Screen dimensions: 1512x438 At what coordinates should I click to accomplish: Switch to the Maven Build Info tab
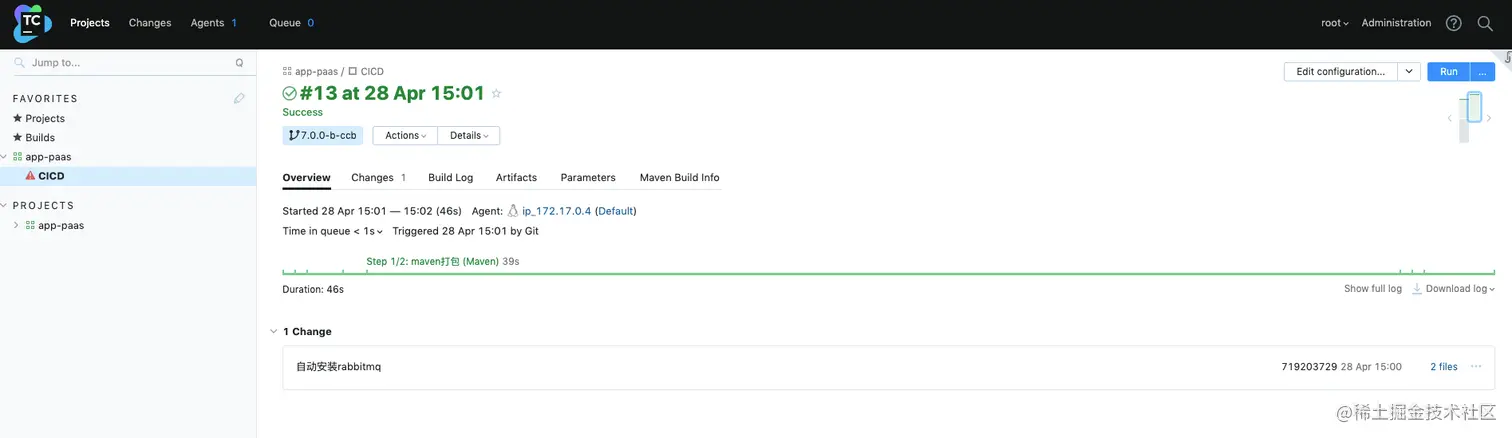click(679, 178)
